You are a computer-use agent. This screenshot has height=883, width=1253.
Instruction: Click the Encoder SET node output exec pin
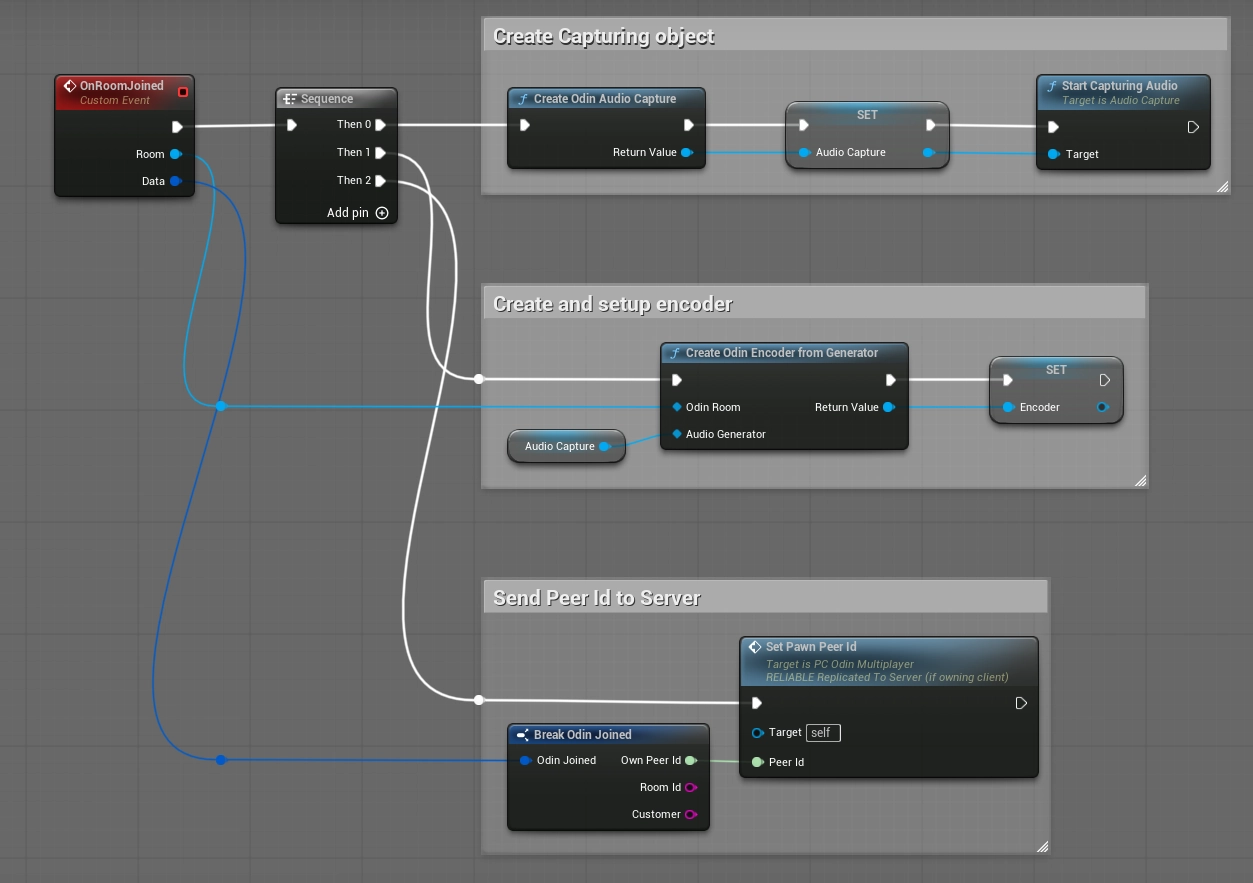(1105, 380)
